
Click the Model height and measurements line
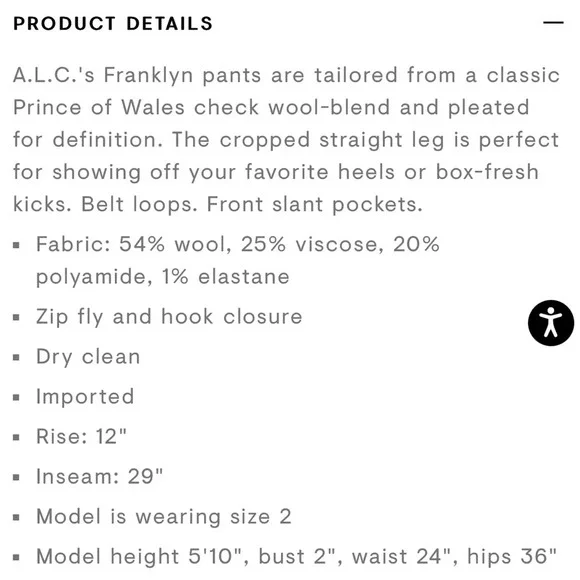[296, 556]
